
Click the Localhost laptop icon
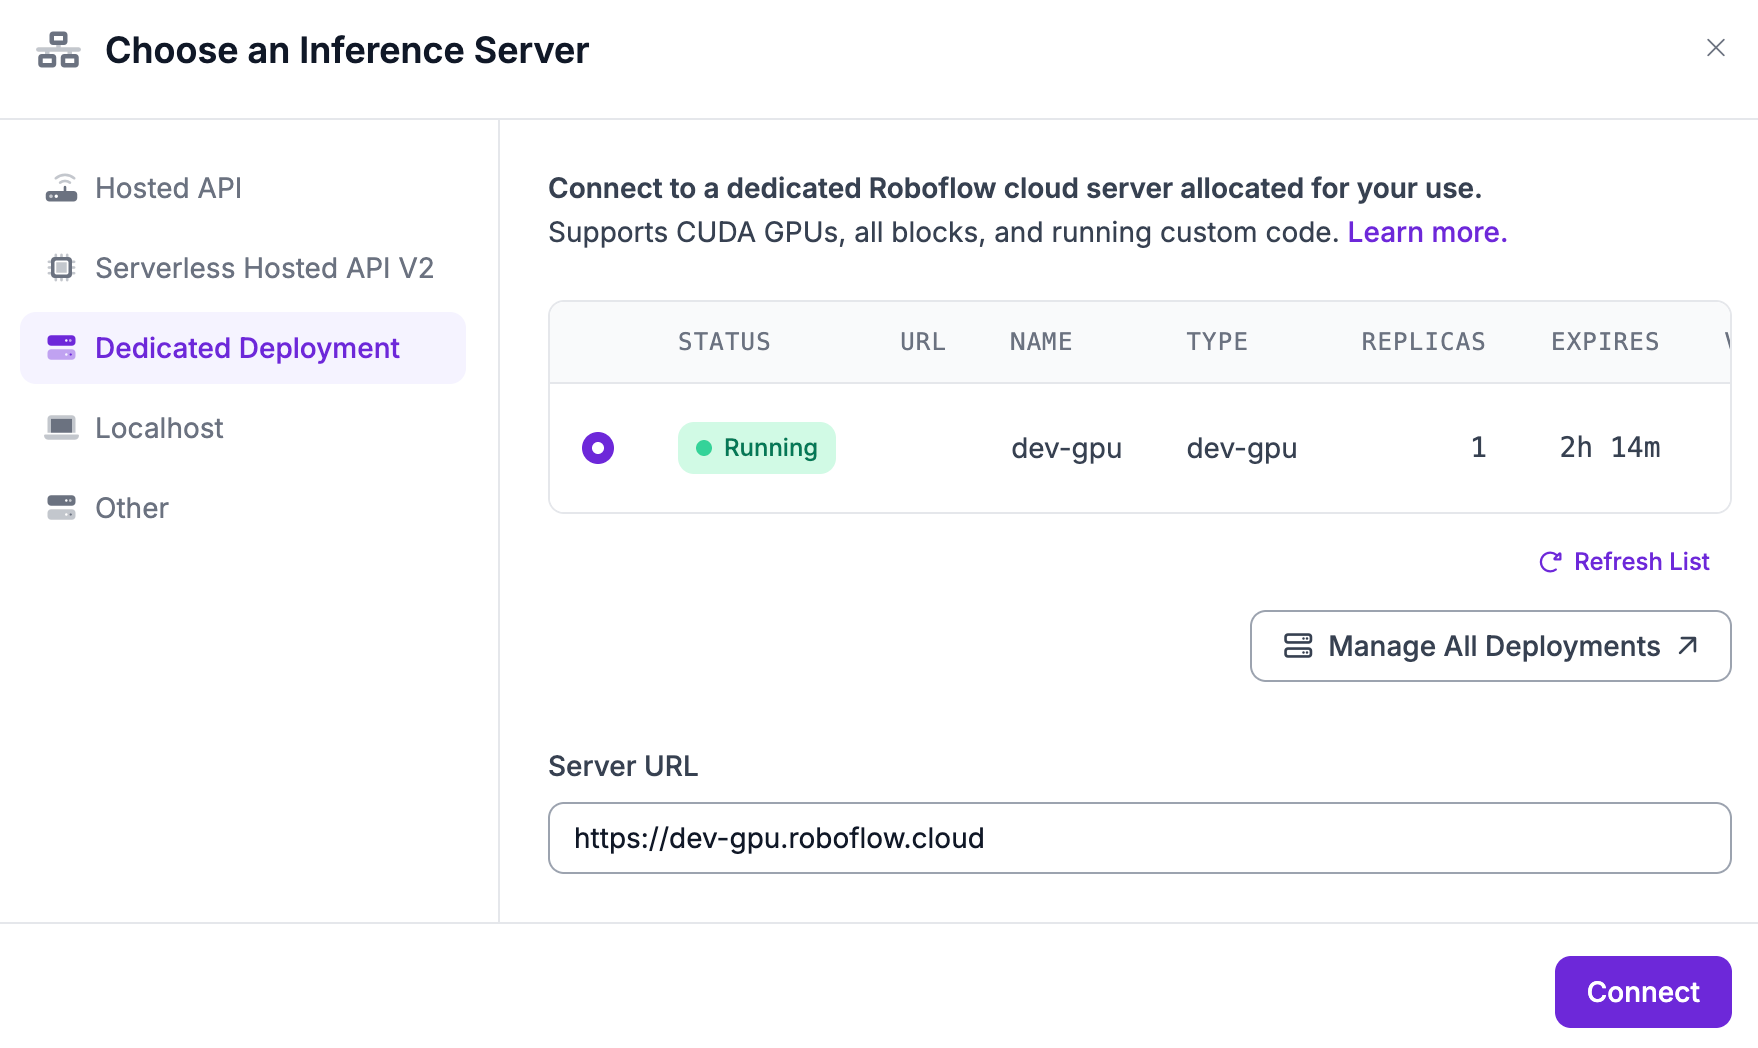tap(61, 428)
